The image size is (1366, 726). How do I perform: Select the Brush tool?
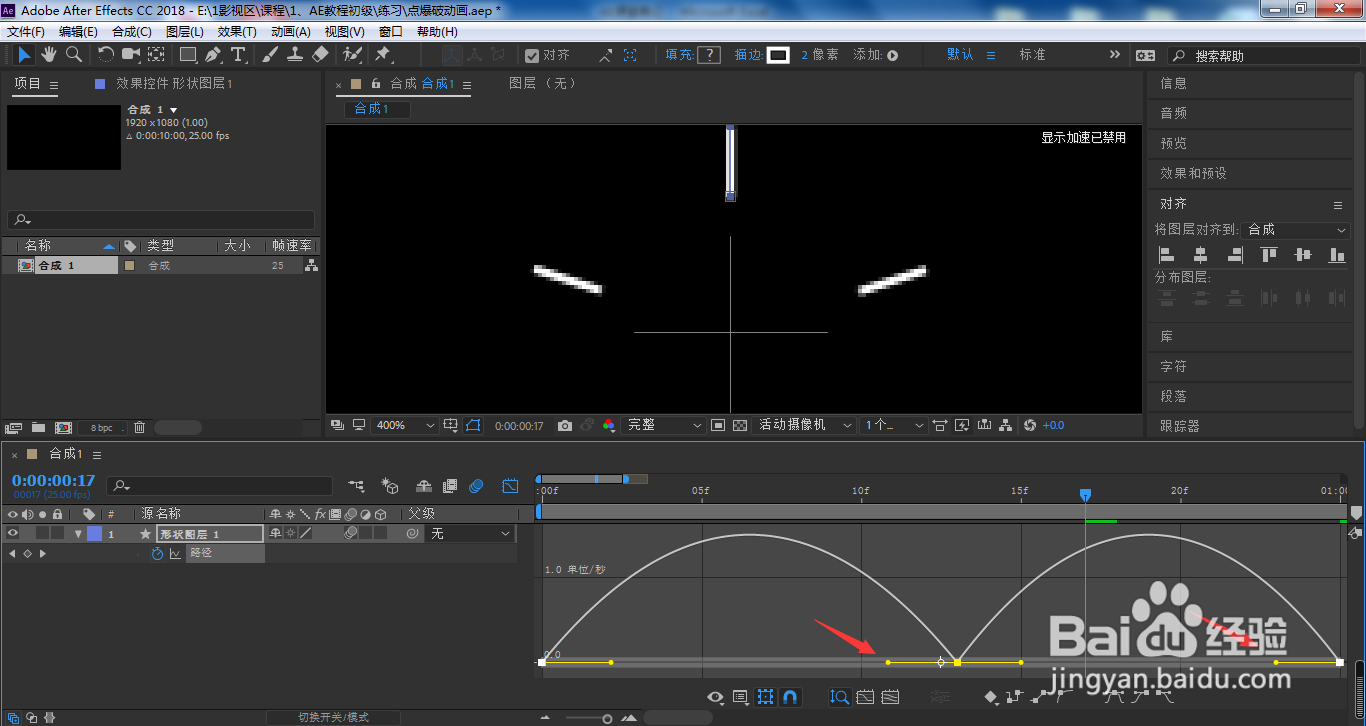271,54
